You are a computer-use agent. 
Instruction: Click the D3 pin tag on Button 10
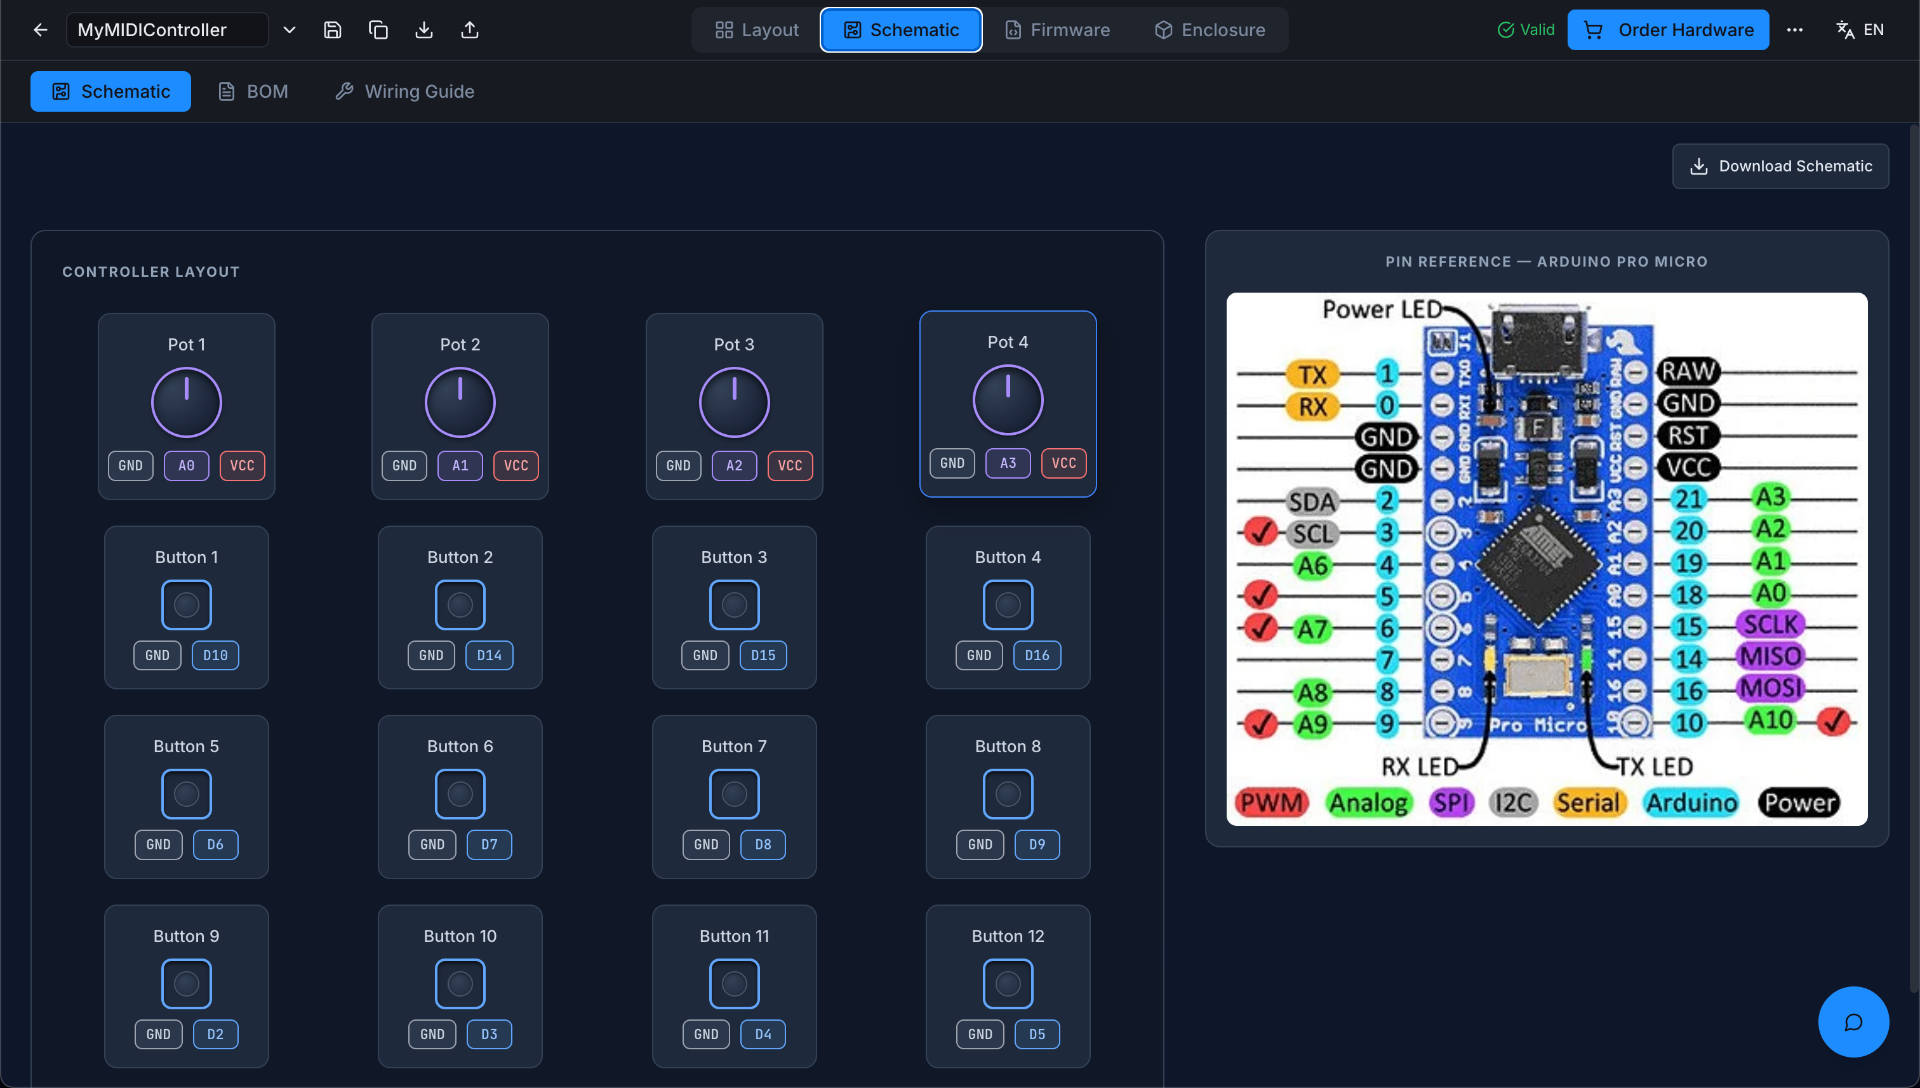[489, 1035]
